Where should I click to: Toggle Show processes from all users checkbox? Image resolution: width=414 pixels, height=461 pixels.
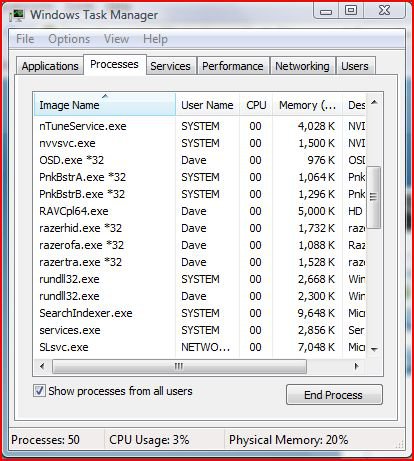[39, 391]
